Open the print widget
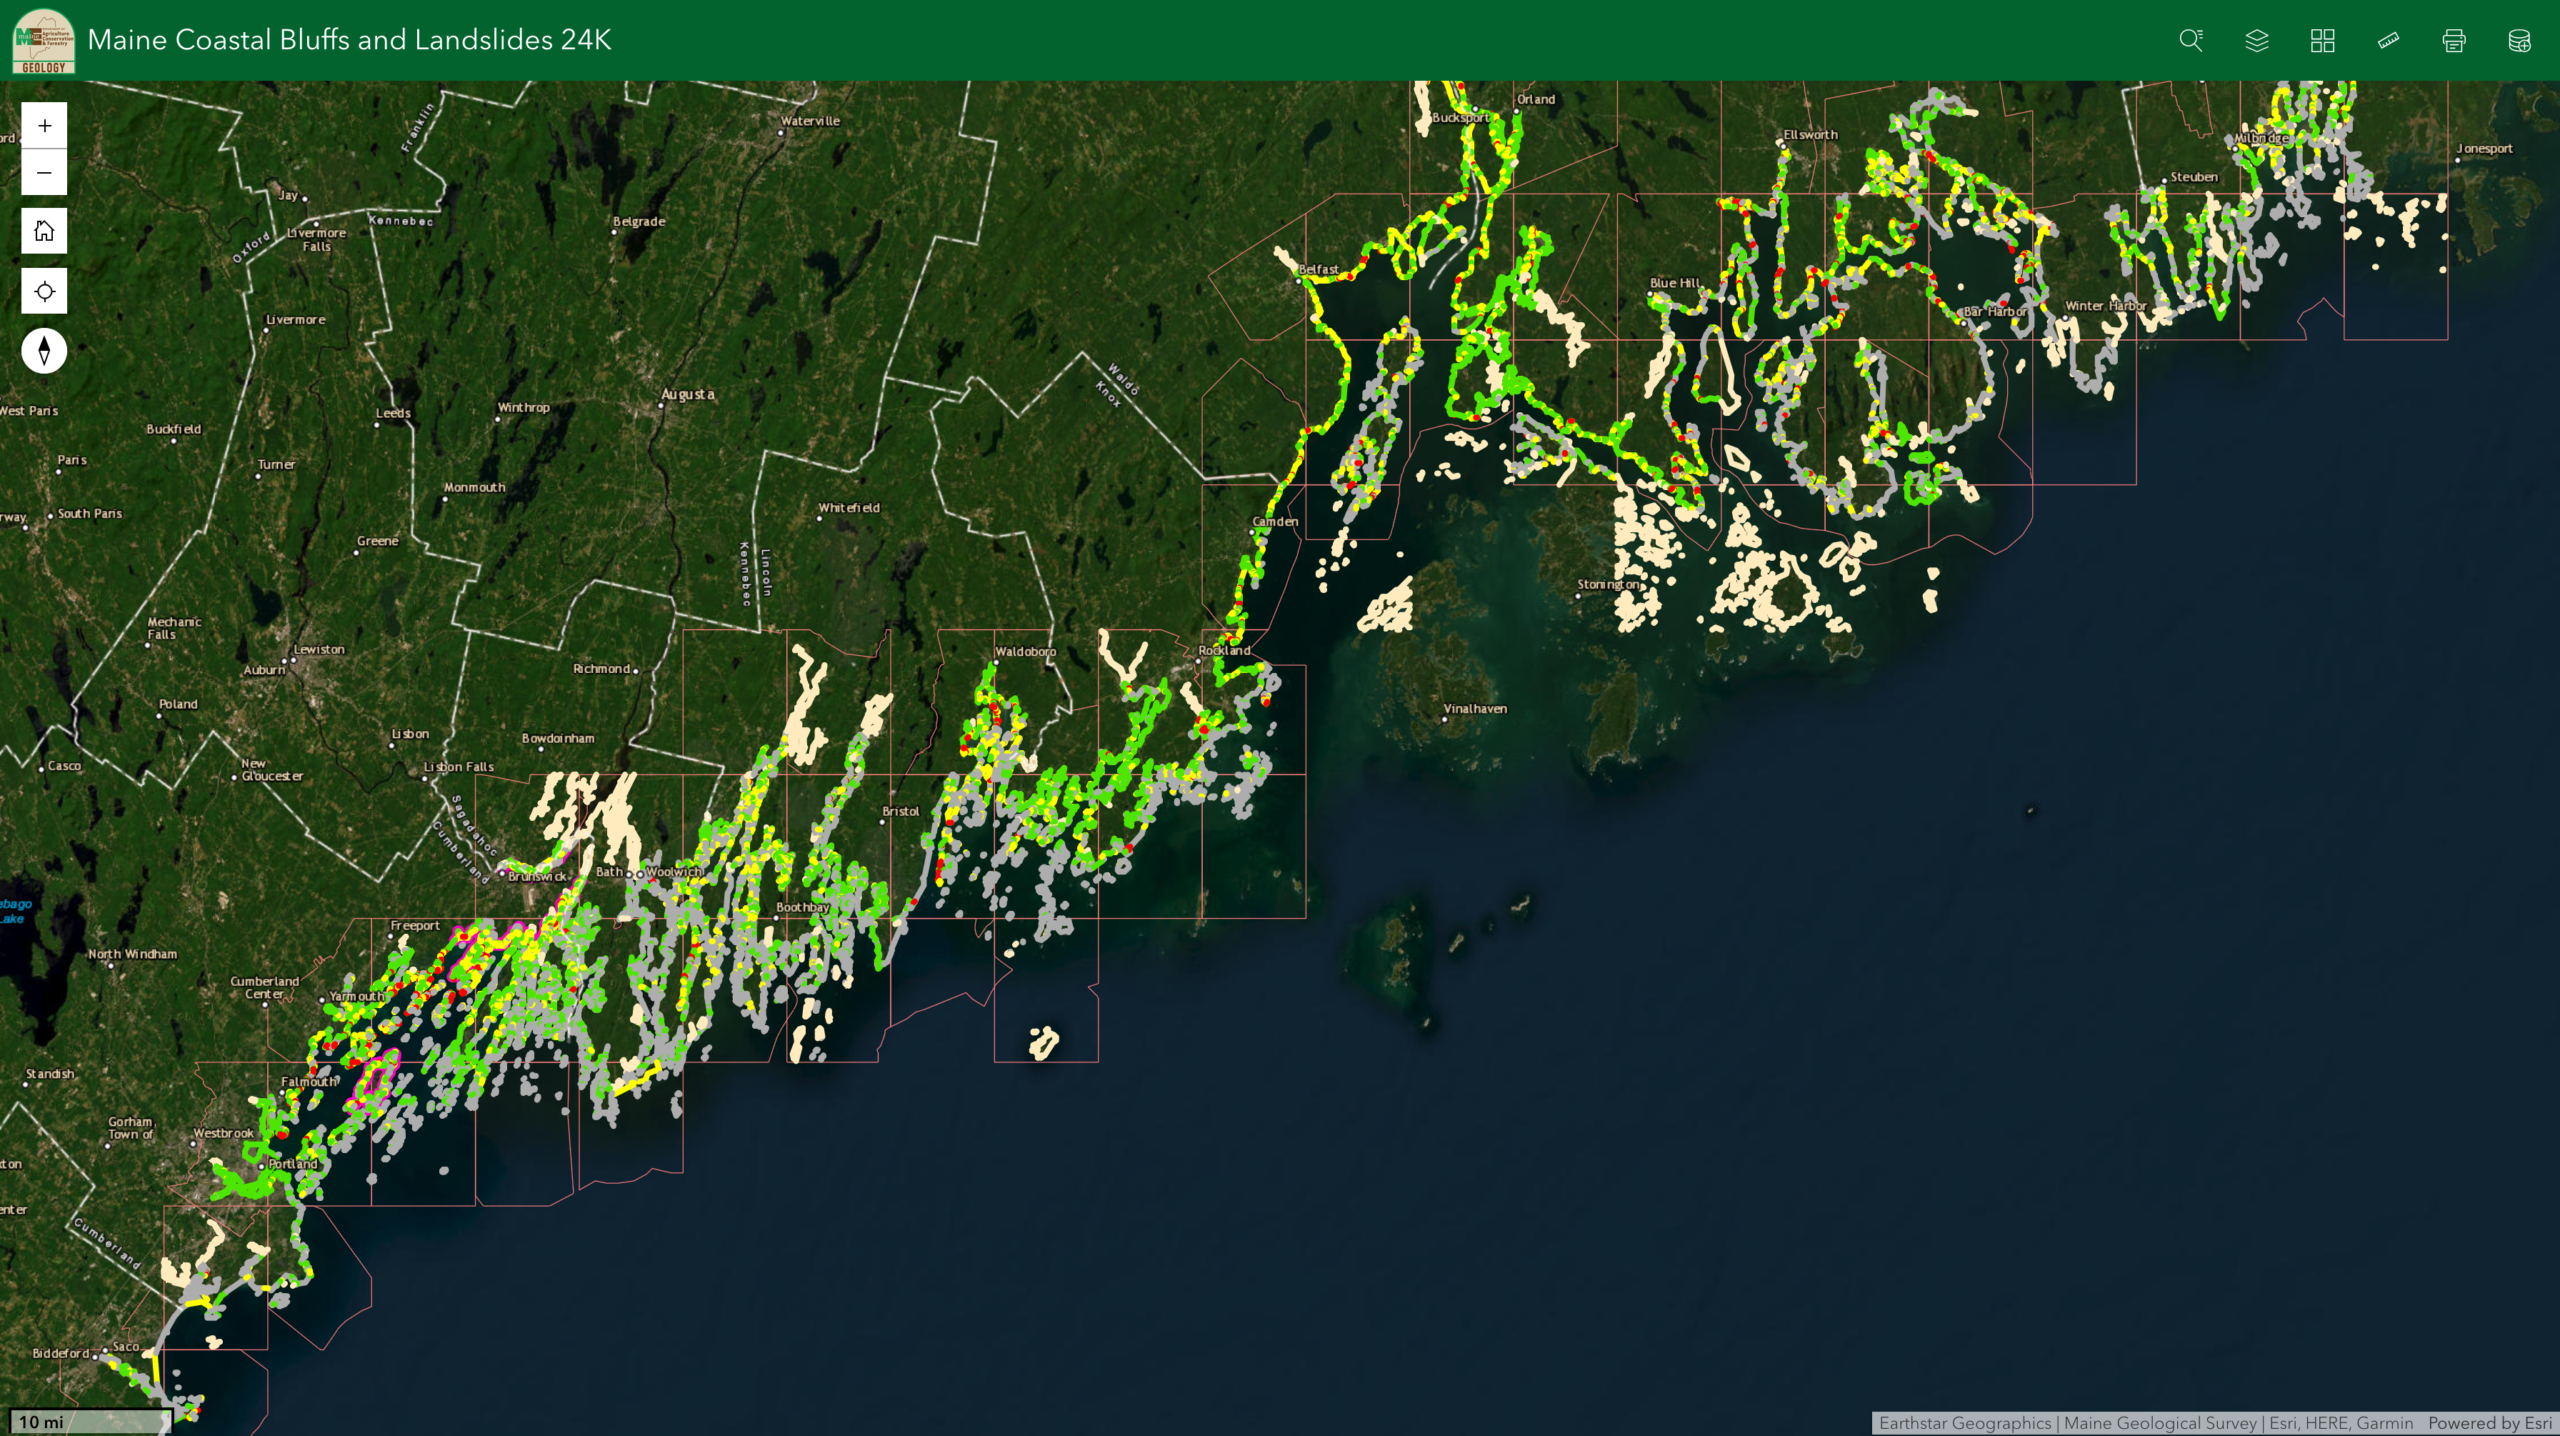 tap(2454, 40)
